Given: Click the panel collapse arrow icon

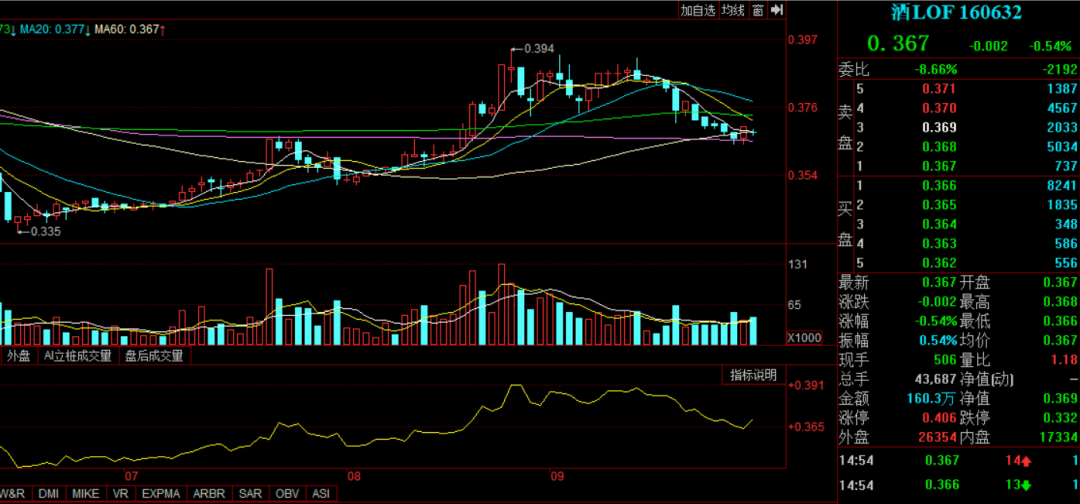Looking at the screenshot, I should coord(776,10).
